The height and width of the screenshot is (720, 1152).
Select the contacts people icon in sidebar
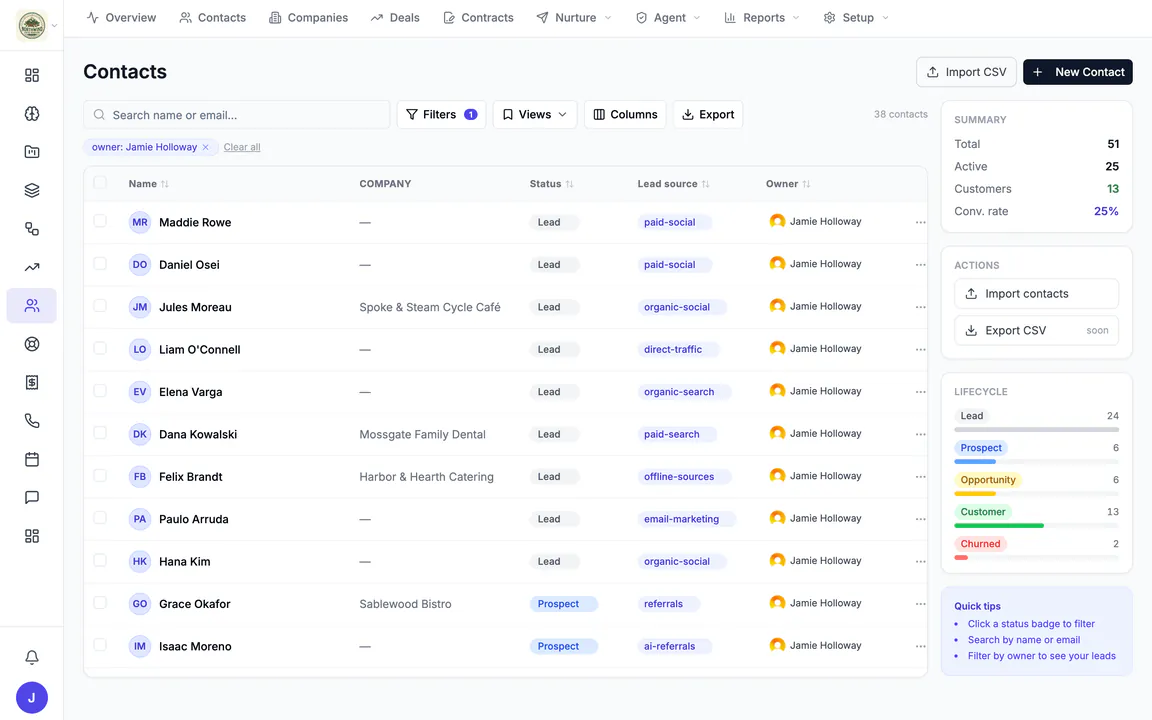[x=32, y=306]
